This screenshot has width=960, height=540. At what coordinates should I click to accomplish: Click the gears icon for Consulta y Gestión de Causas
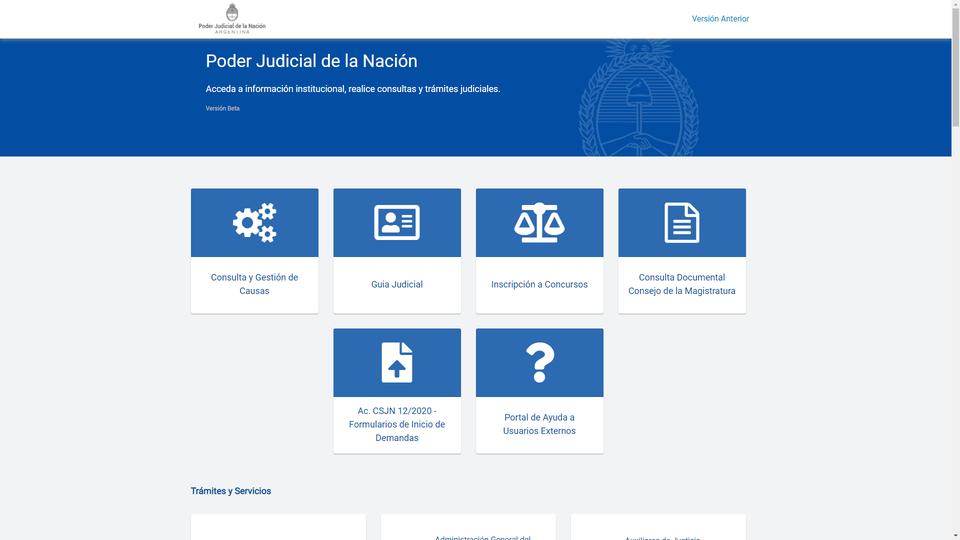[255, 222]
